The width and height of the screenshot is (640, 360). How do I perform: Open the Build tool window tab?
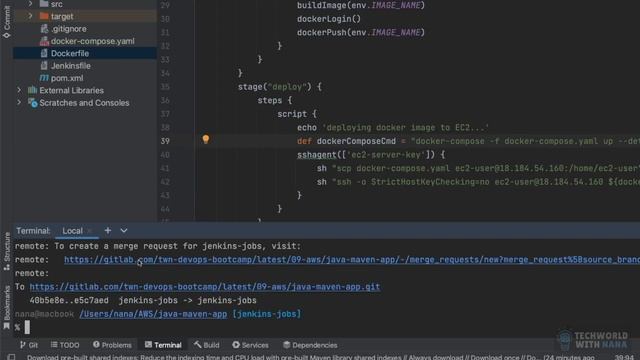point(207,345)
